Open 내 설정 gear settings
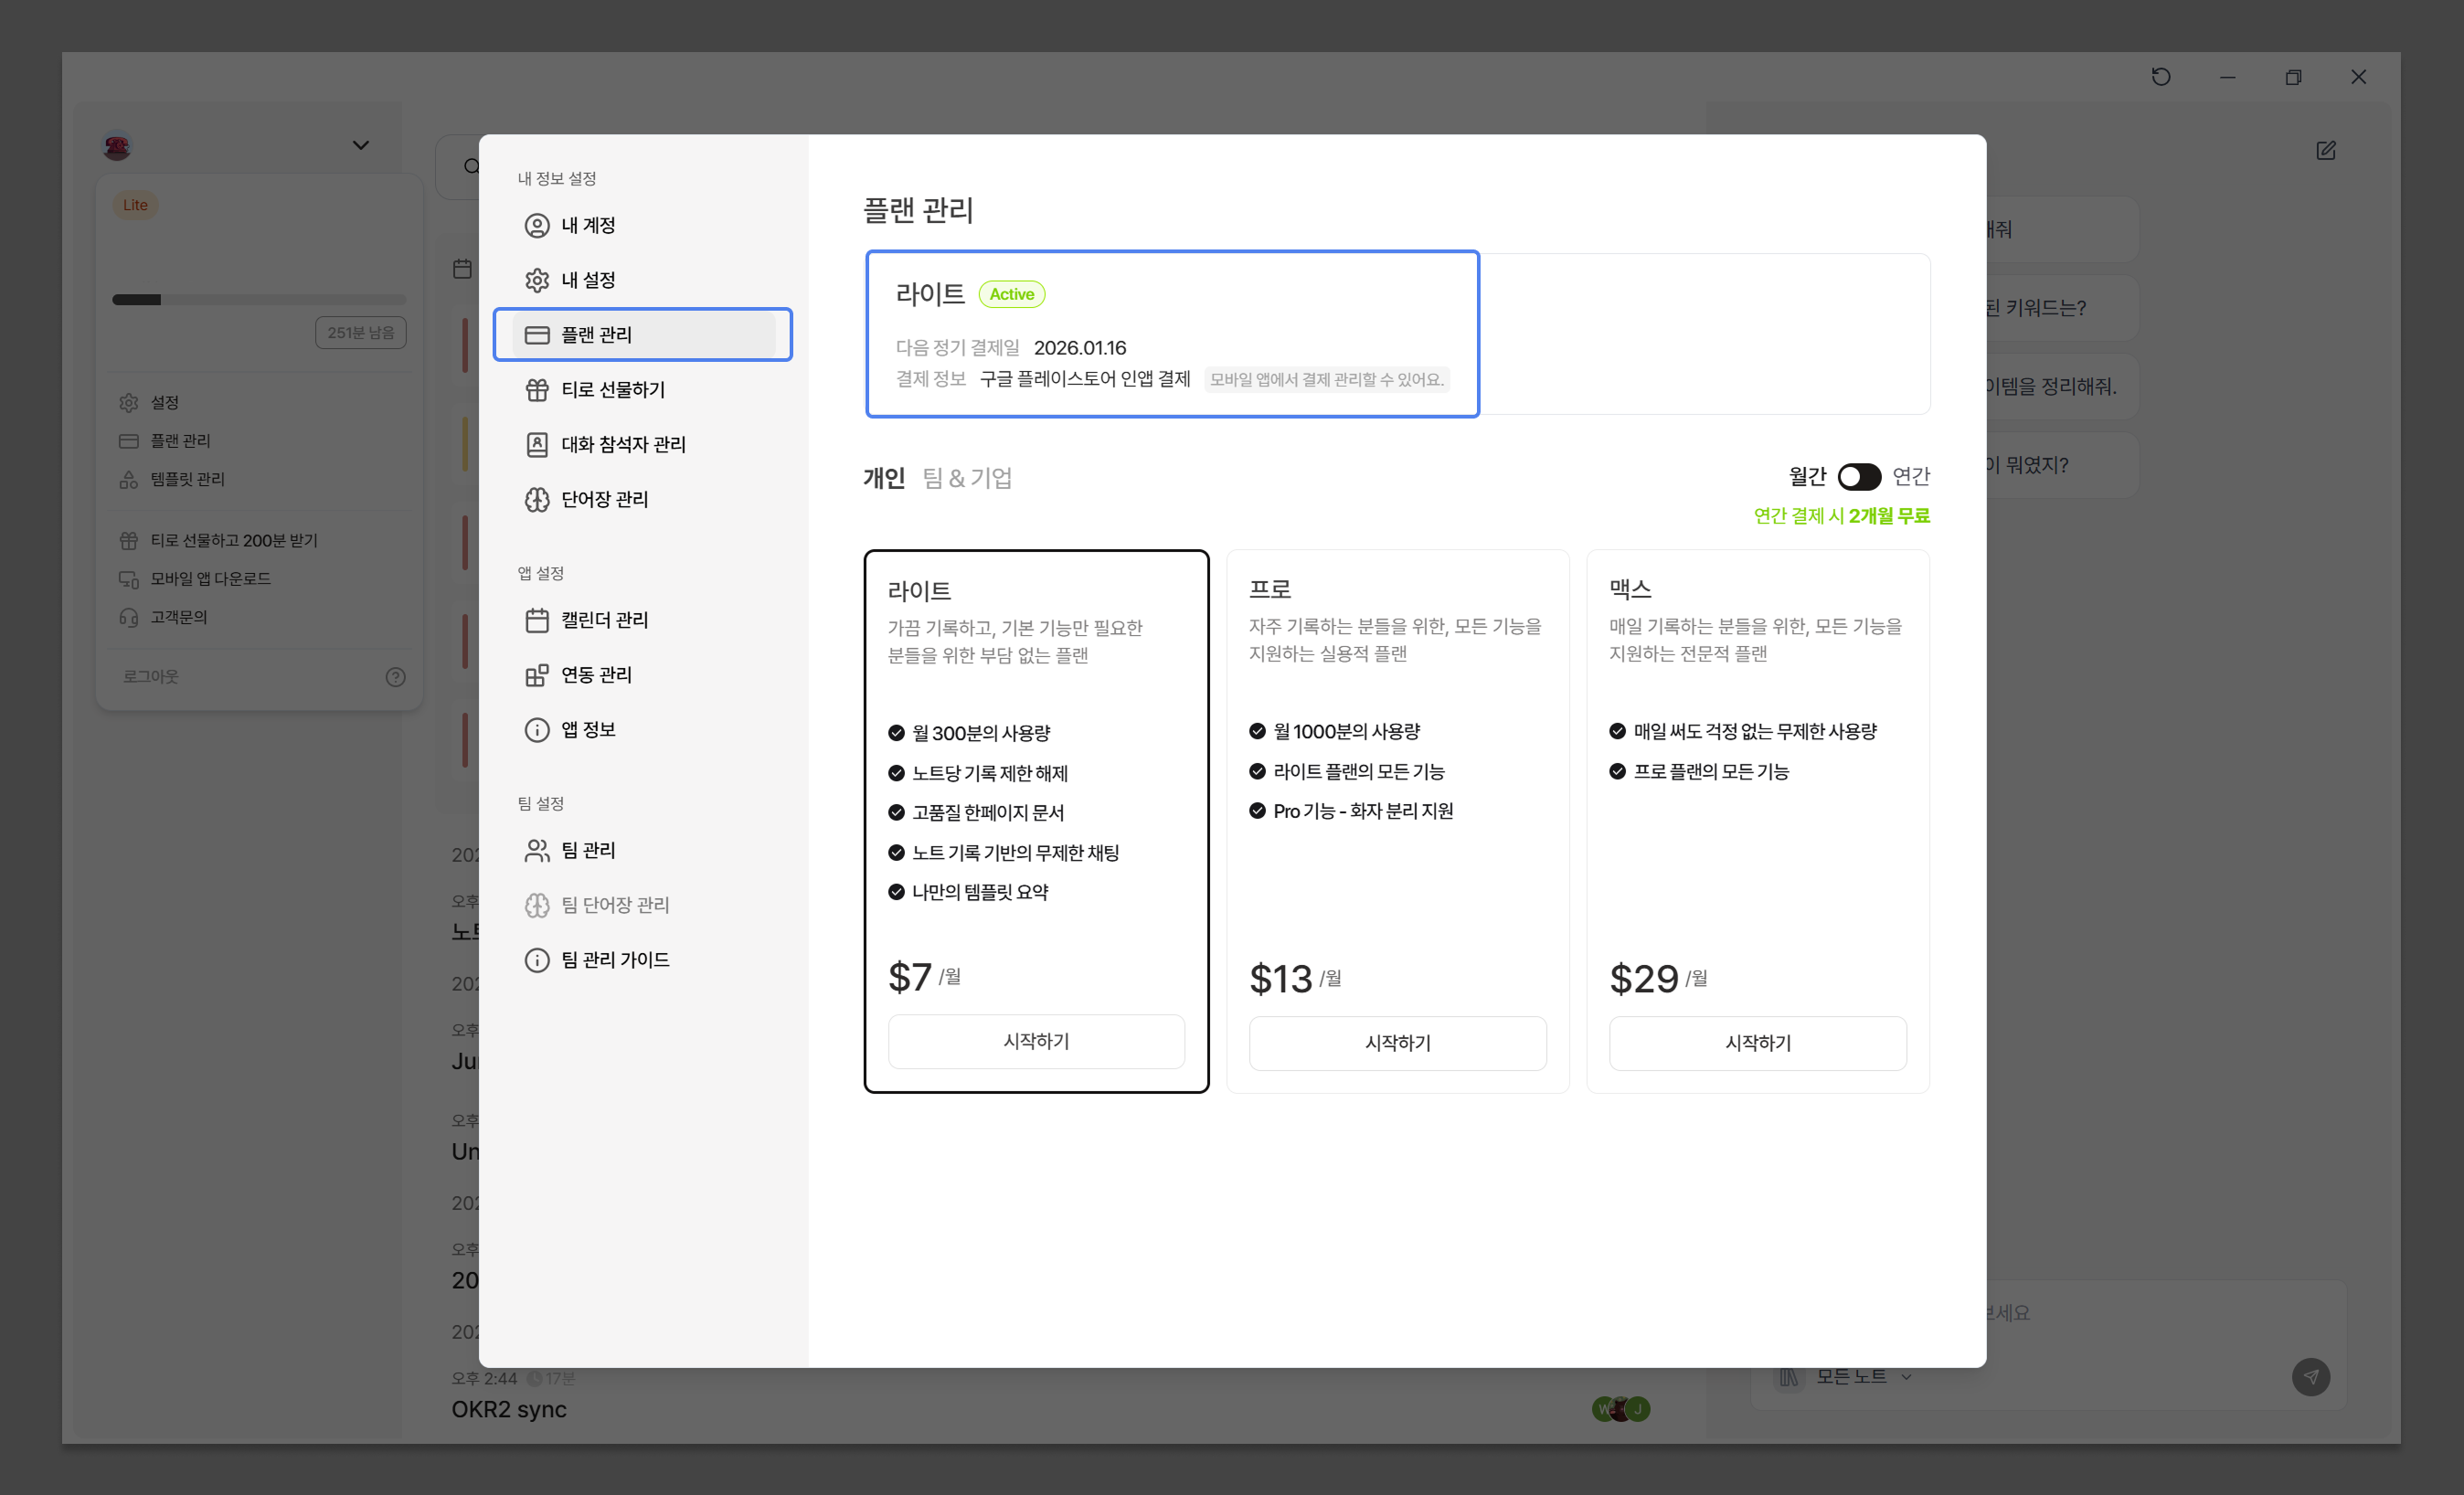 click(537, 280)
